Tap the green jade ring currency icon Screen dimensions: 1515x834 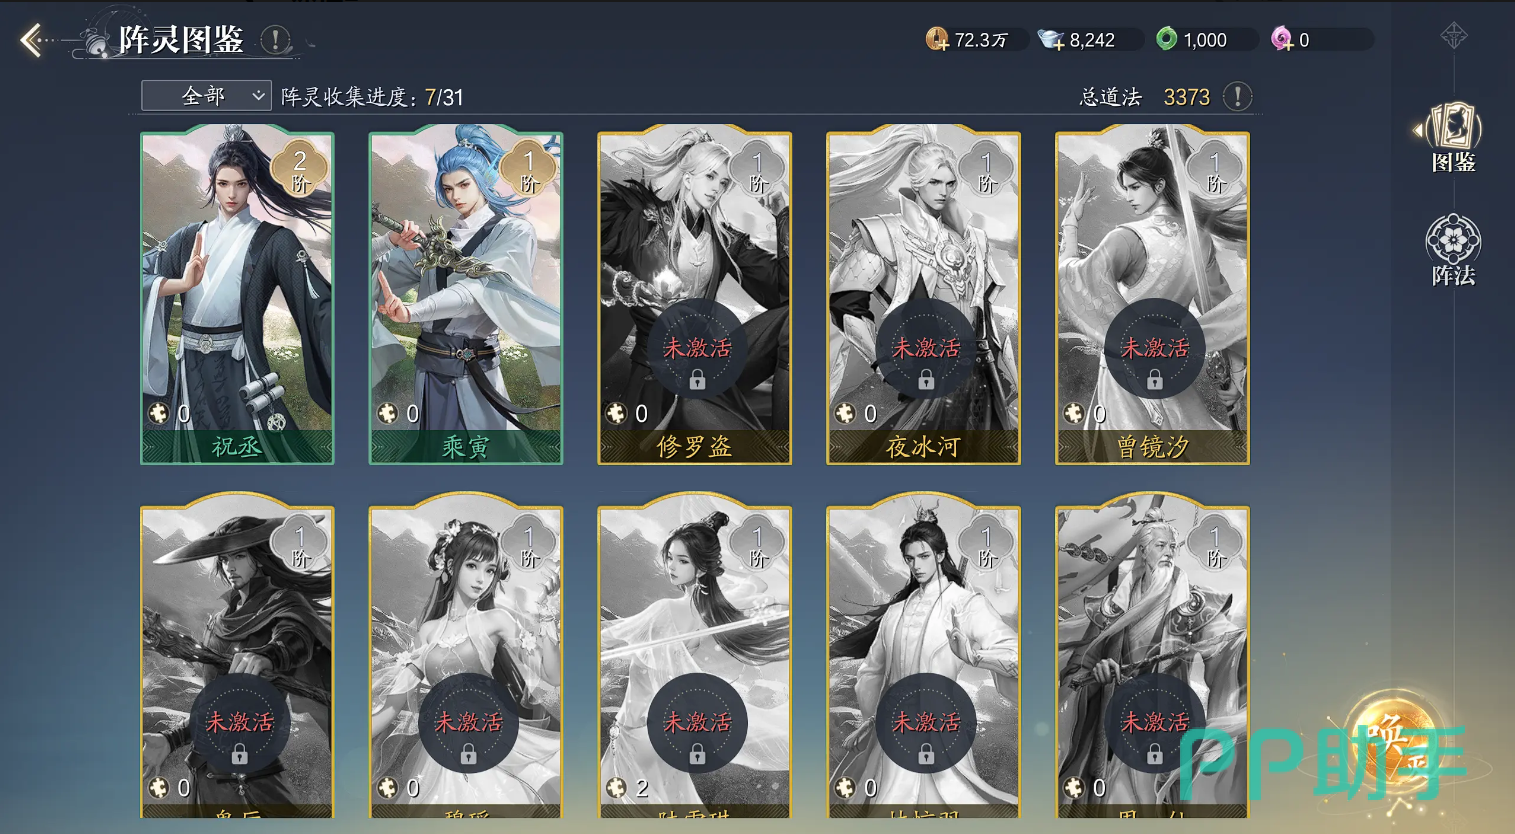click(1166, 39)
